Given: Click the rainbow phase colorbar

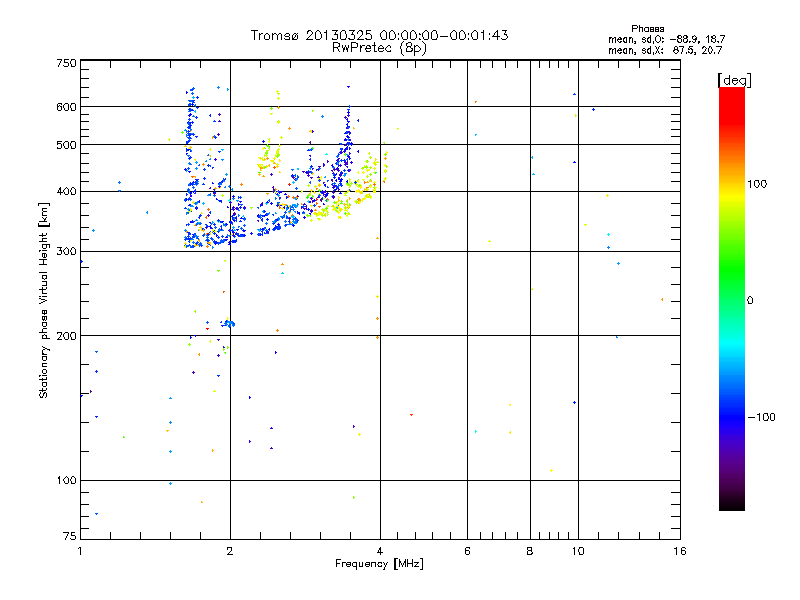Looking at the screenshot, I should point(732,299).
